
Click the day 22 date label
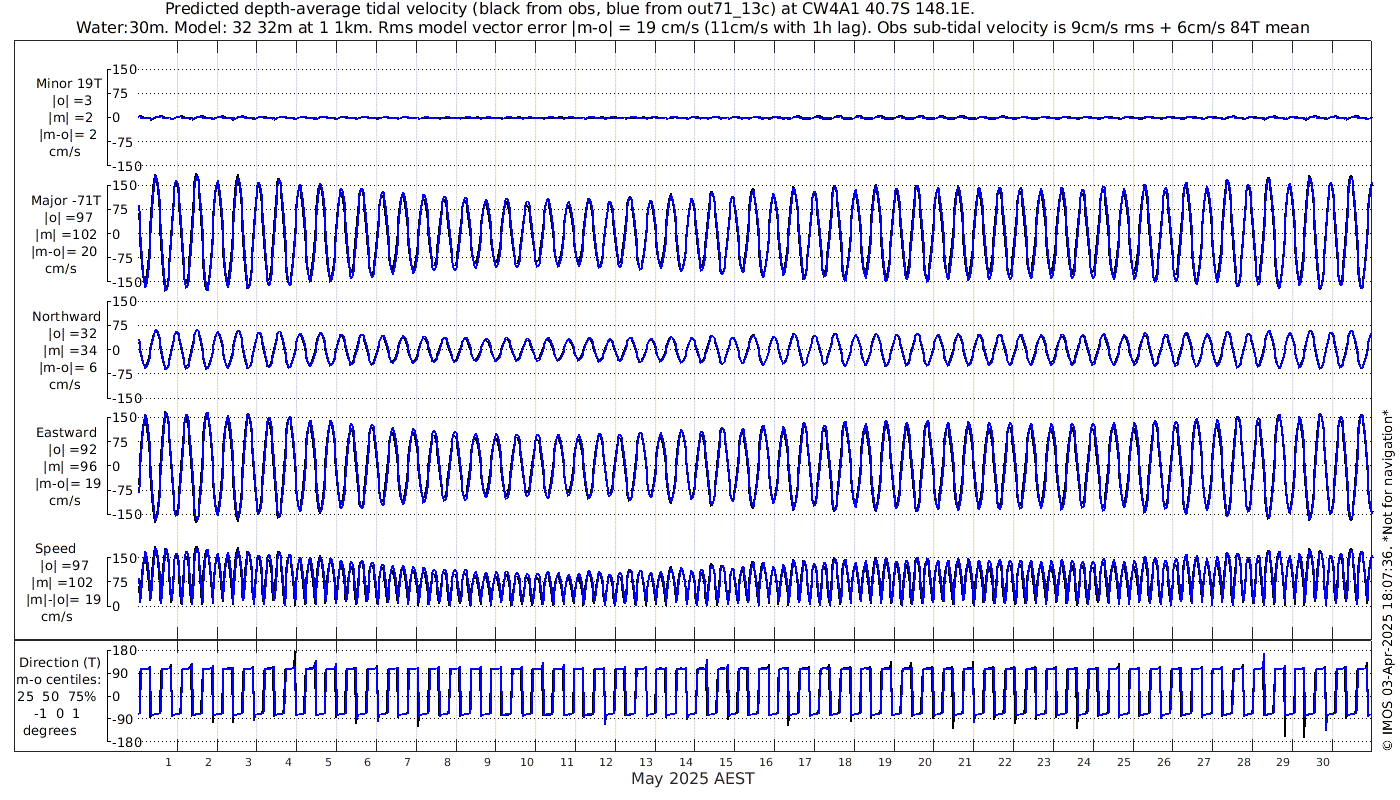(x=1004, y=762)
